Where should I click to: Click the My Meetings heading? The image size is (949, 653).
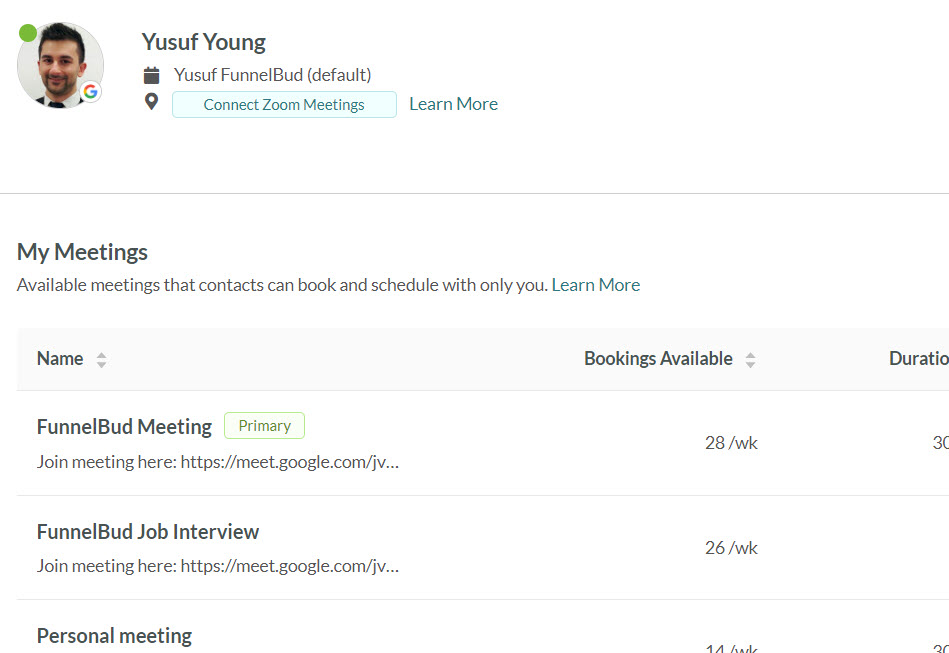[82, 252]
